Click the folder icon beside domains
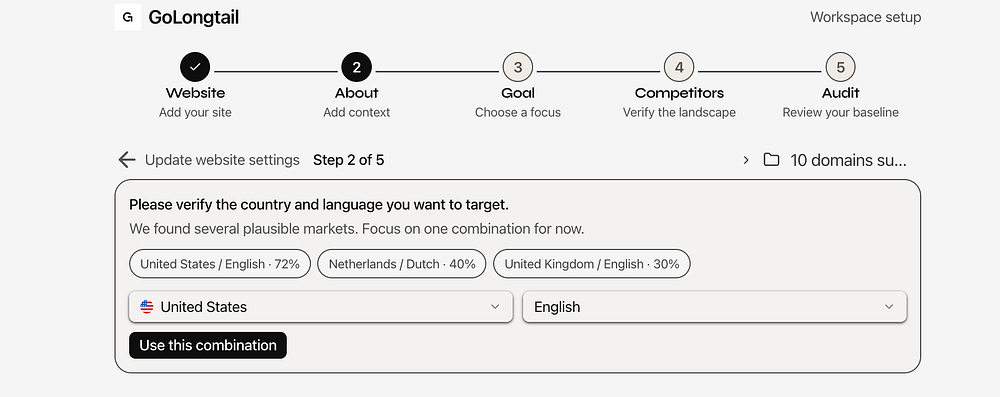 point(772,160)
